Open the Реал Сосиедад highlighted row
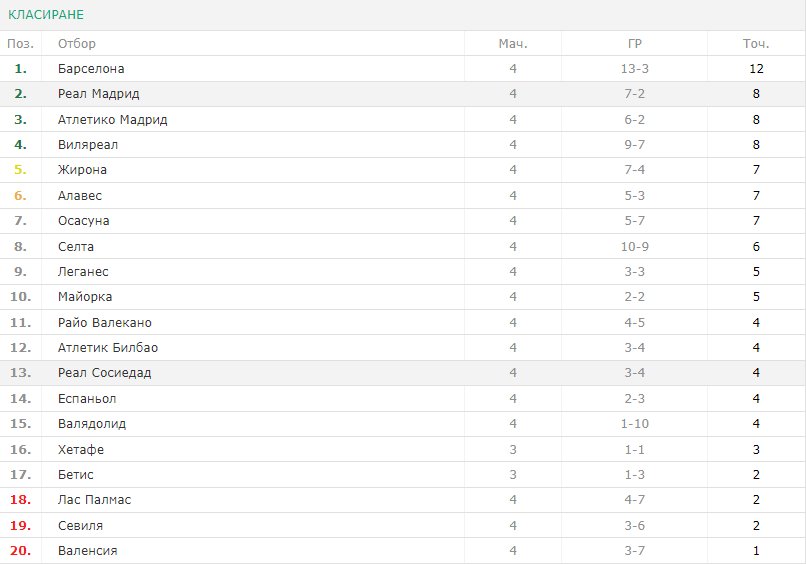This screenshot has width=806, height=564. click(x=403, y=373)
